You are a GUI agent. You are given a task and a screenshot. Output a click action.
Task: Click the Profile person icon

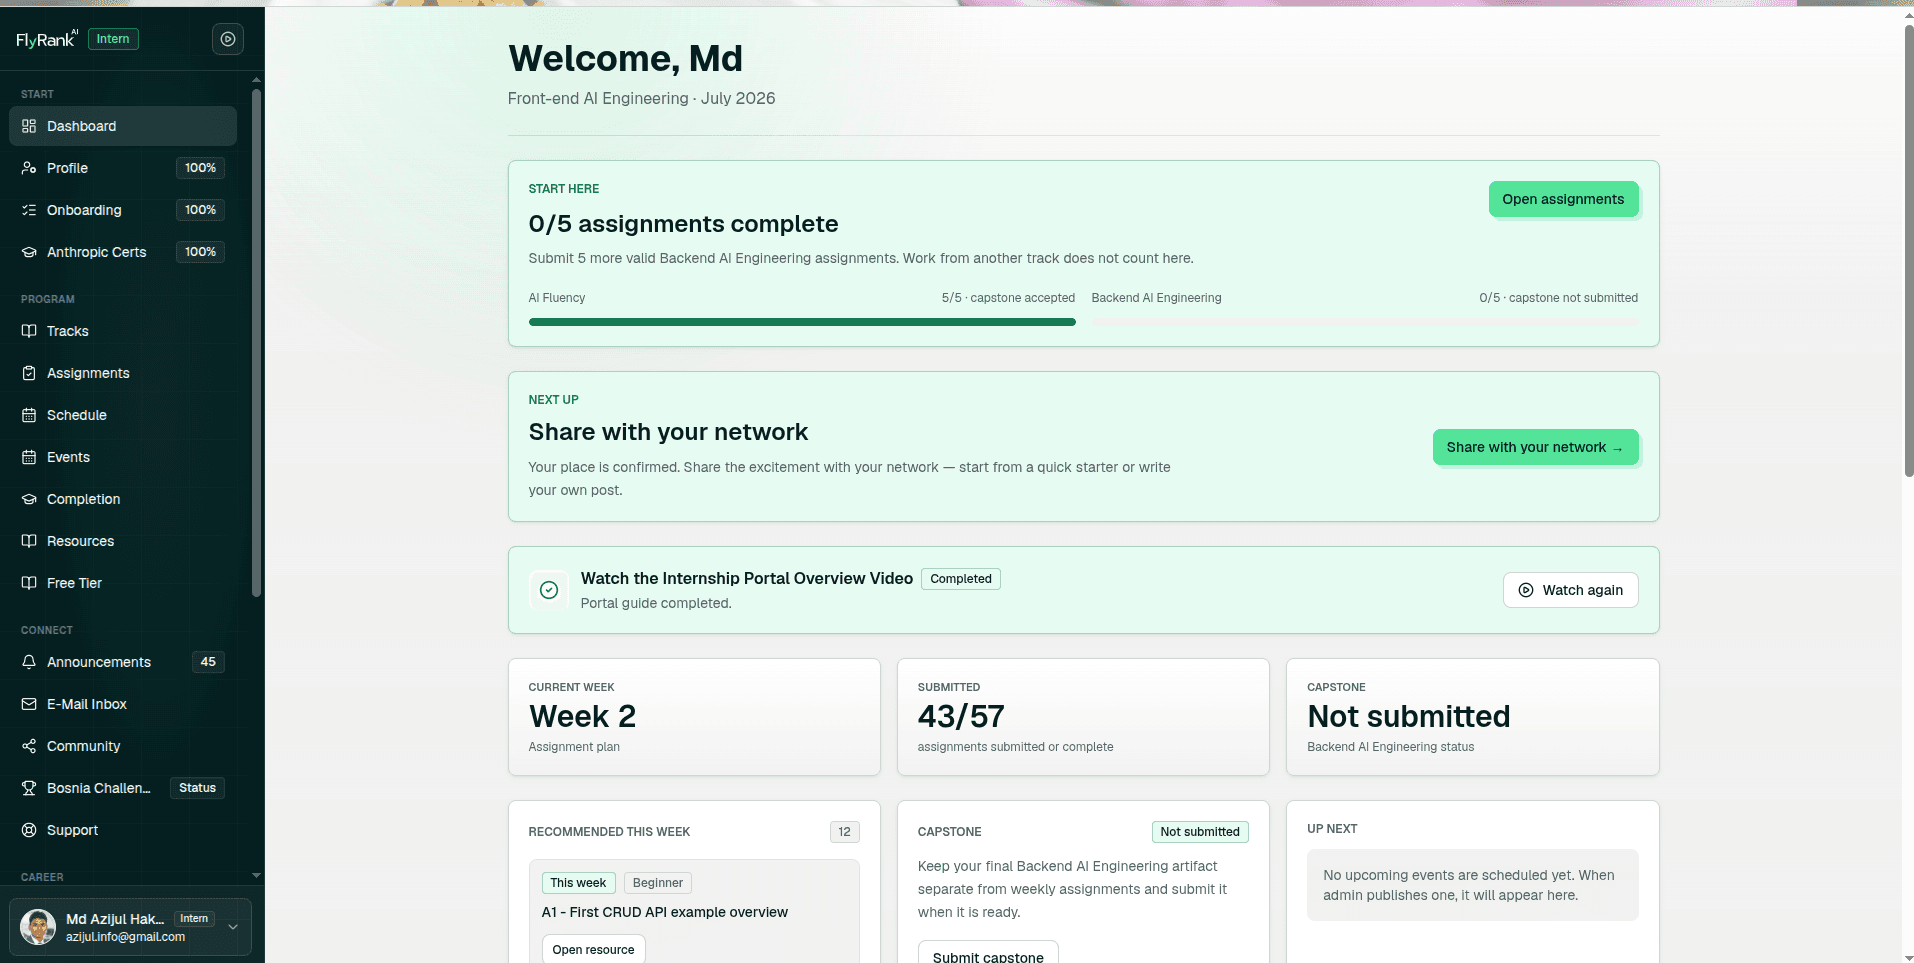click(x=29, y=168)
